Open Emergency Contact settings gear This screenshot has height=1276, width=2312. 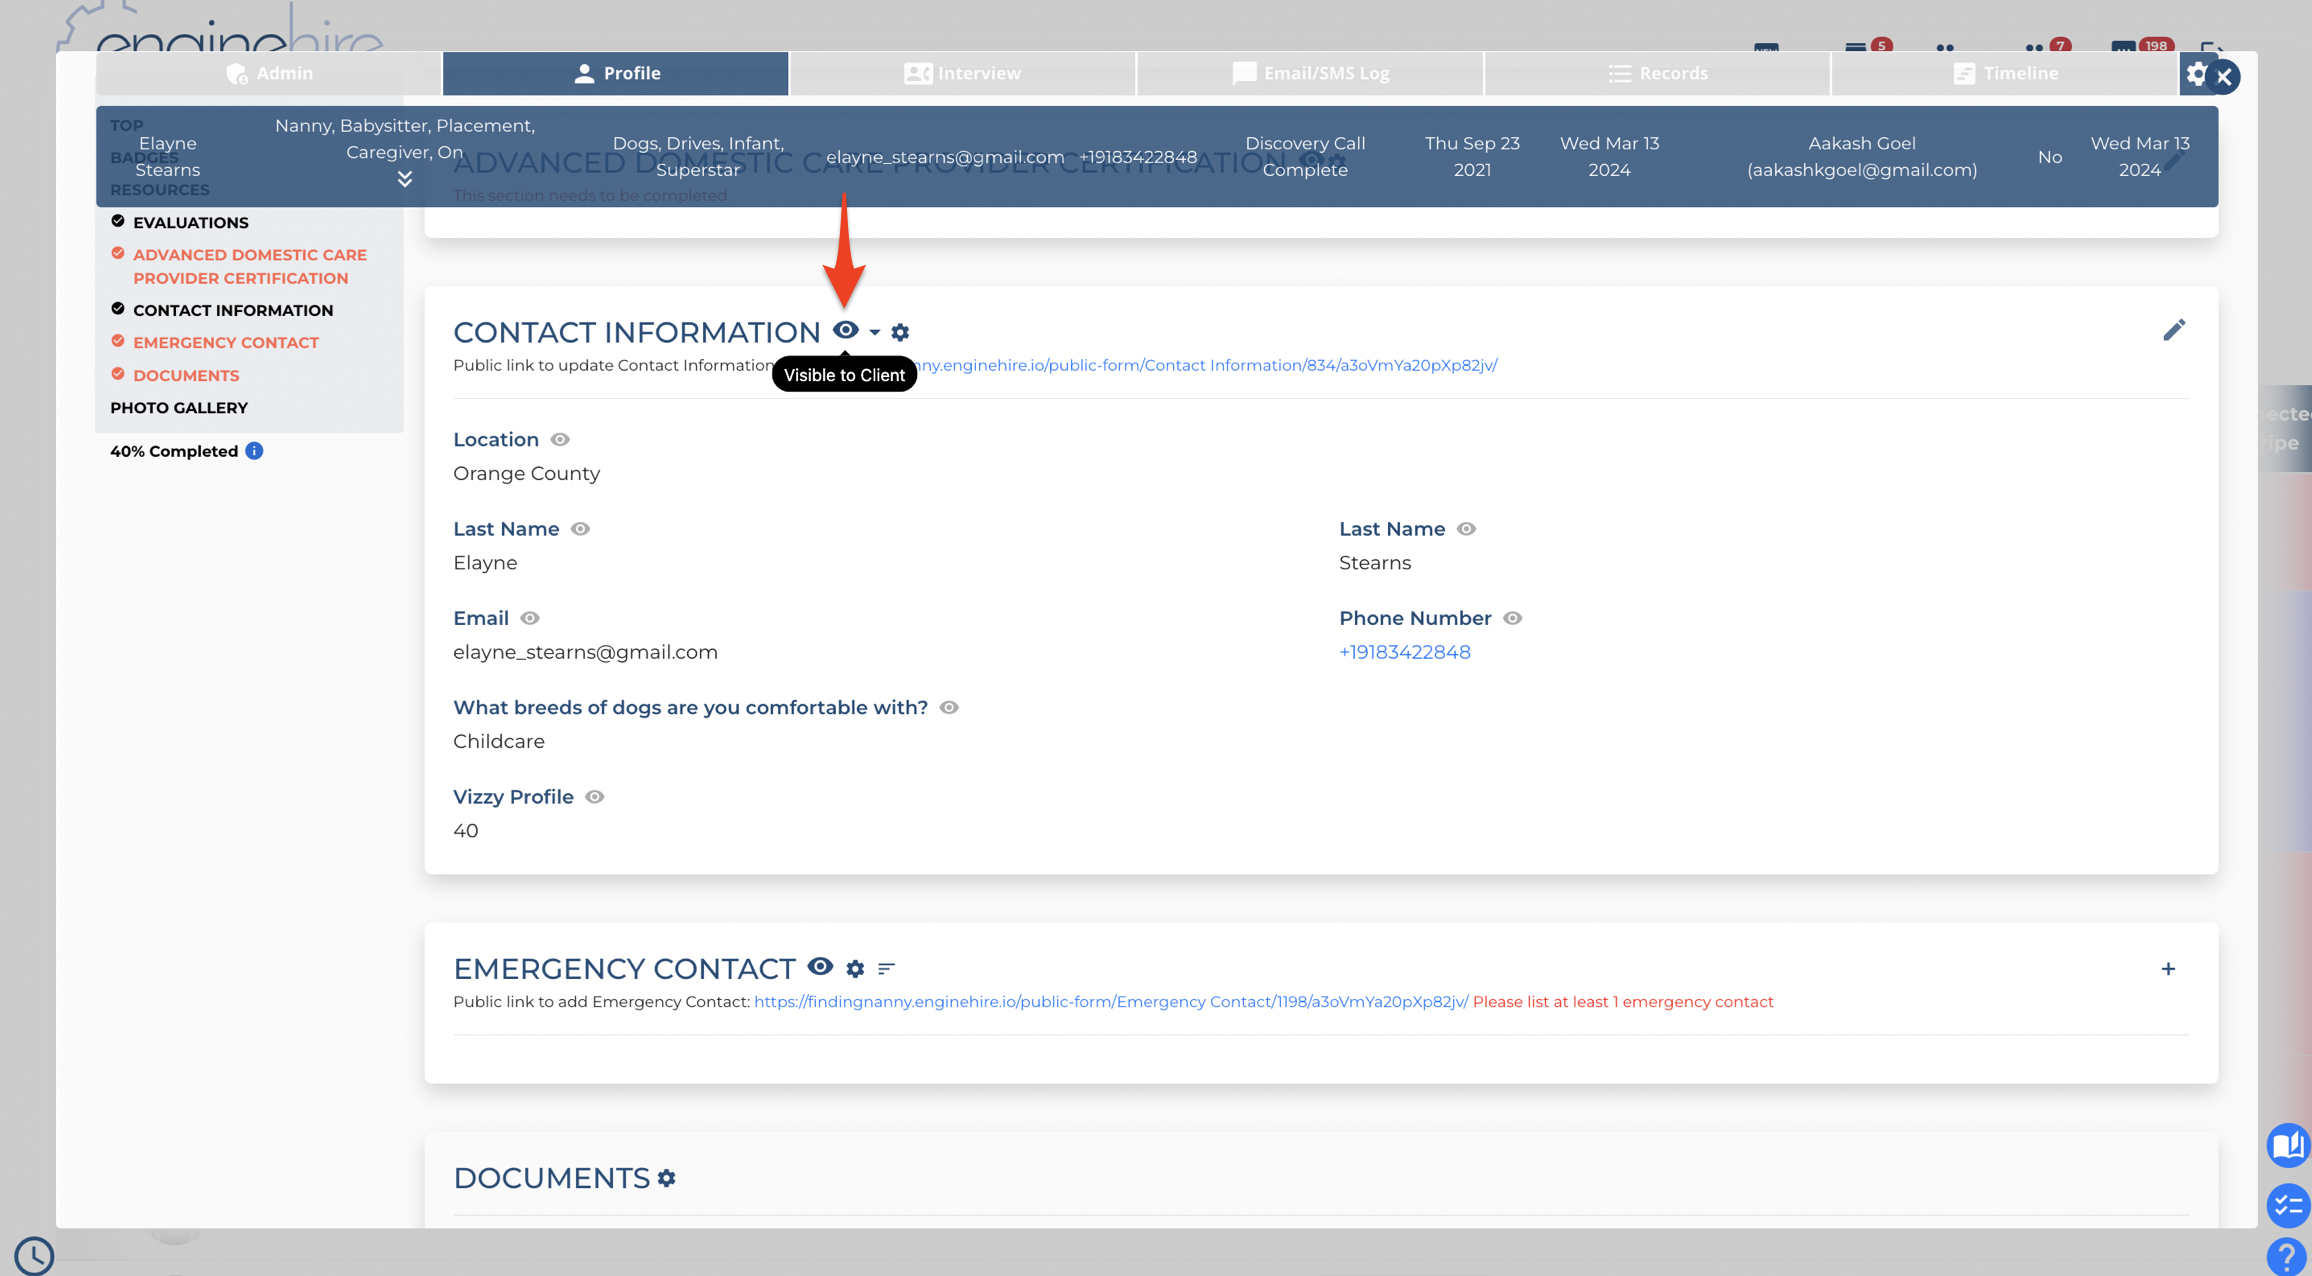(855, 968)
